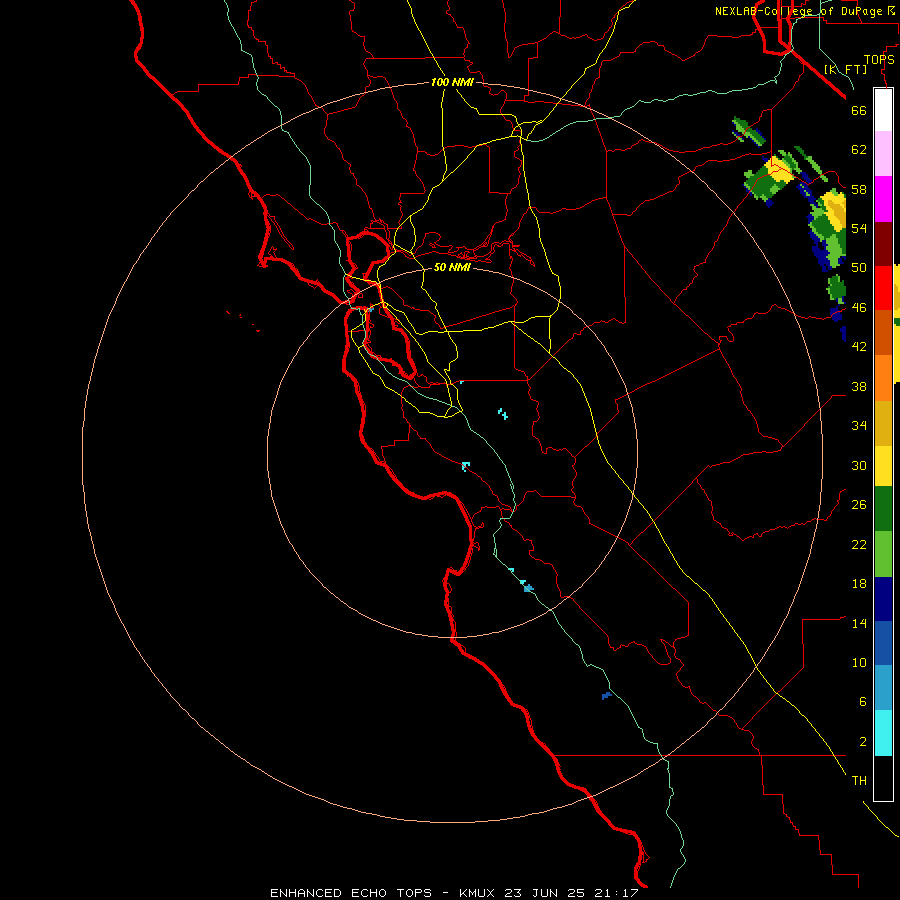Click the 58 legend value
900x900 pixels.
coord(859,189)
